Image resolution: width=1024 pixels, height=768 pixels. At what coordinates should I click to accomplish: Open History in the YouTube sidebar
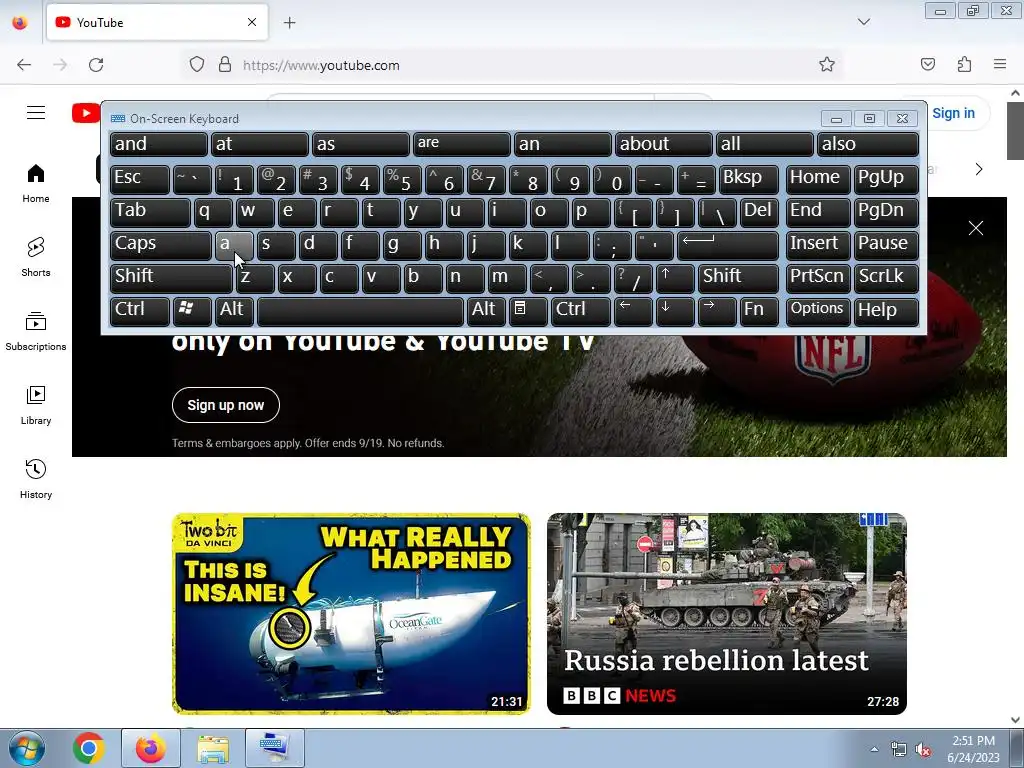click(x=36, y=479)
